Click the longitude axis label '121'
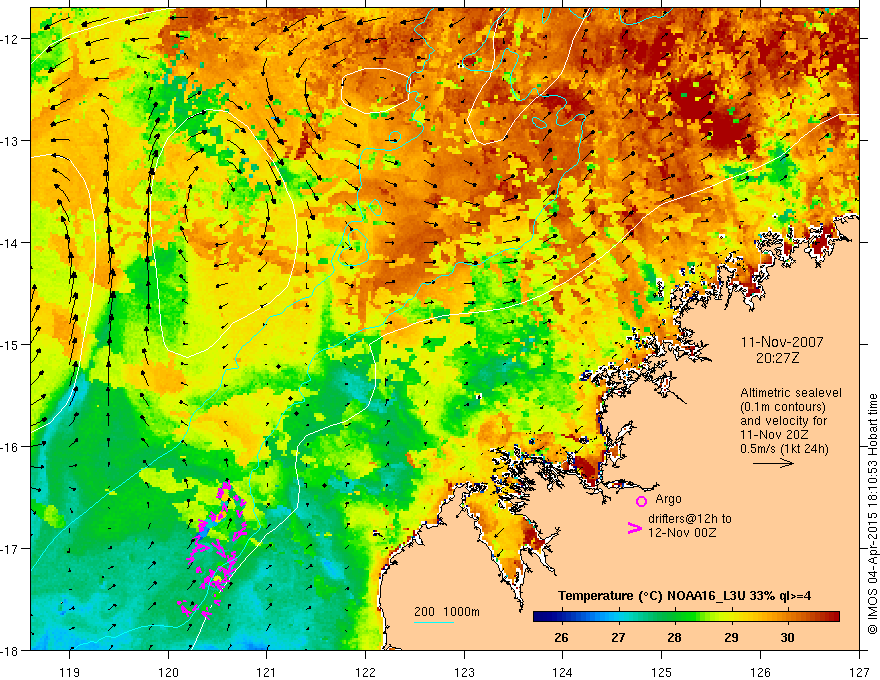 pyautogui.click(x=267, y=672)
